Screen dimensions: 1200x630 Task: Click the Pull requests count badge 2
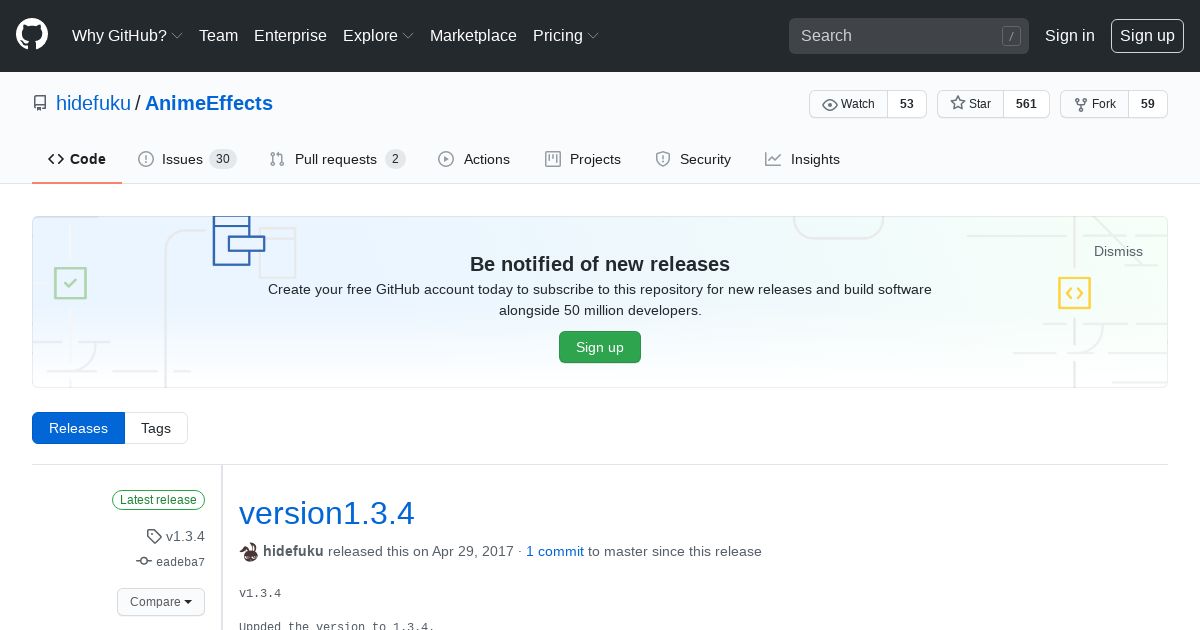(395, 159)
